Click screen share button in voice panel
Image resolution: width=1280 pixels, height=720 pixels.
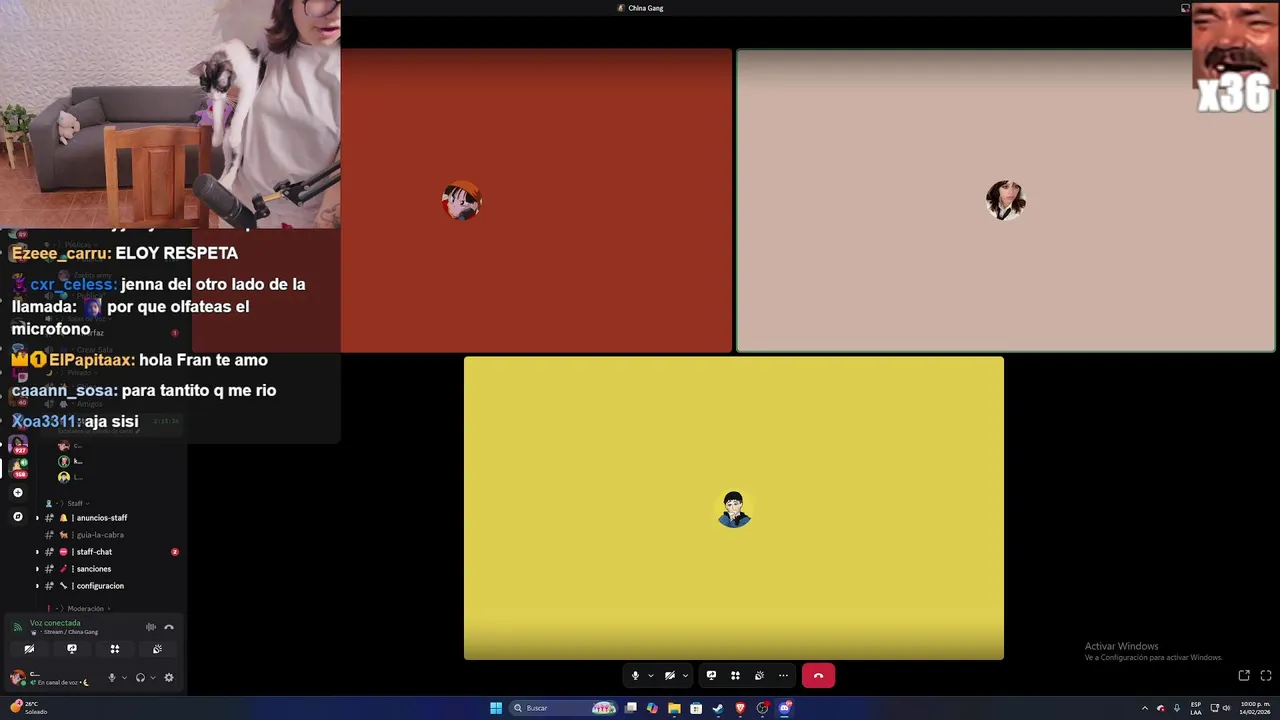tap(72, 649)
